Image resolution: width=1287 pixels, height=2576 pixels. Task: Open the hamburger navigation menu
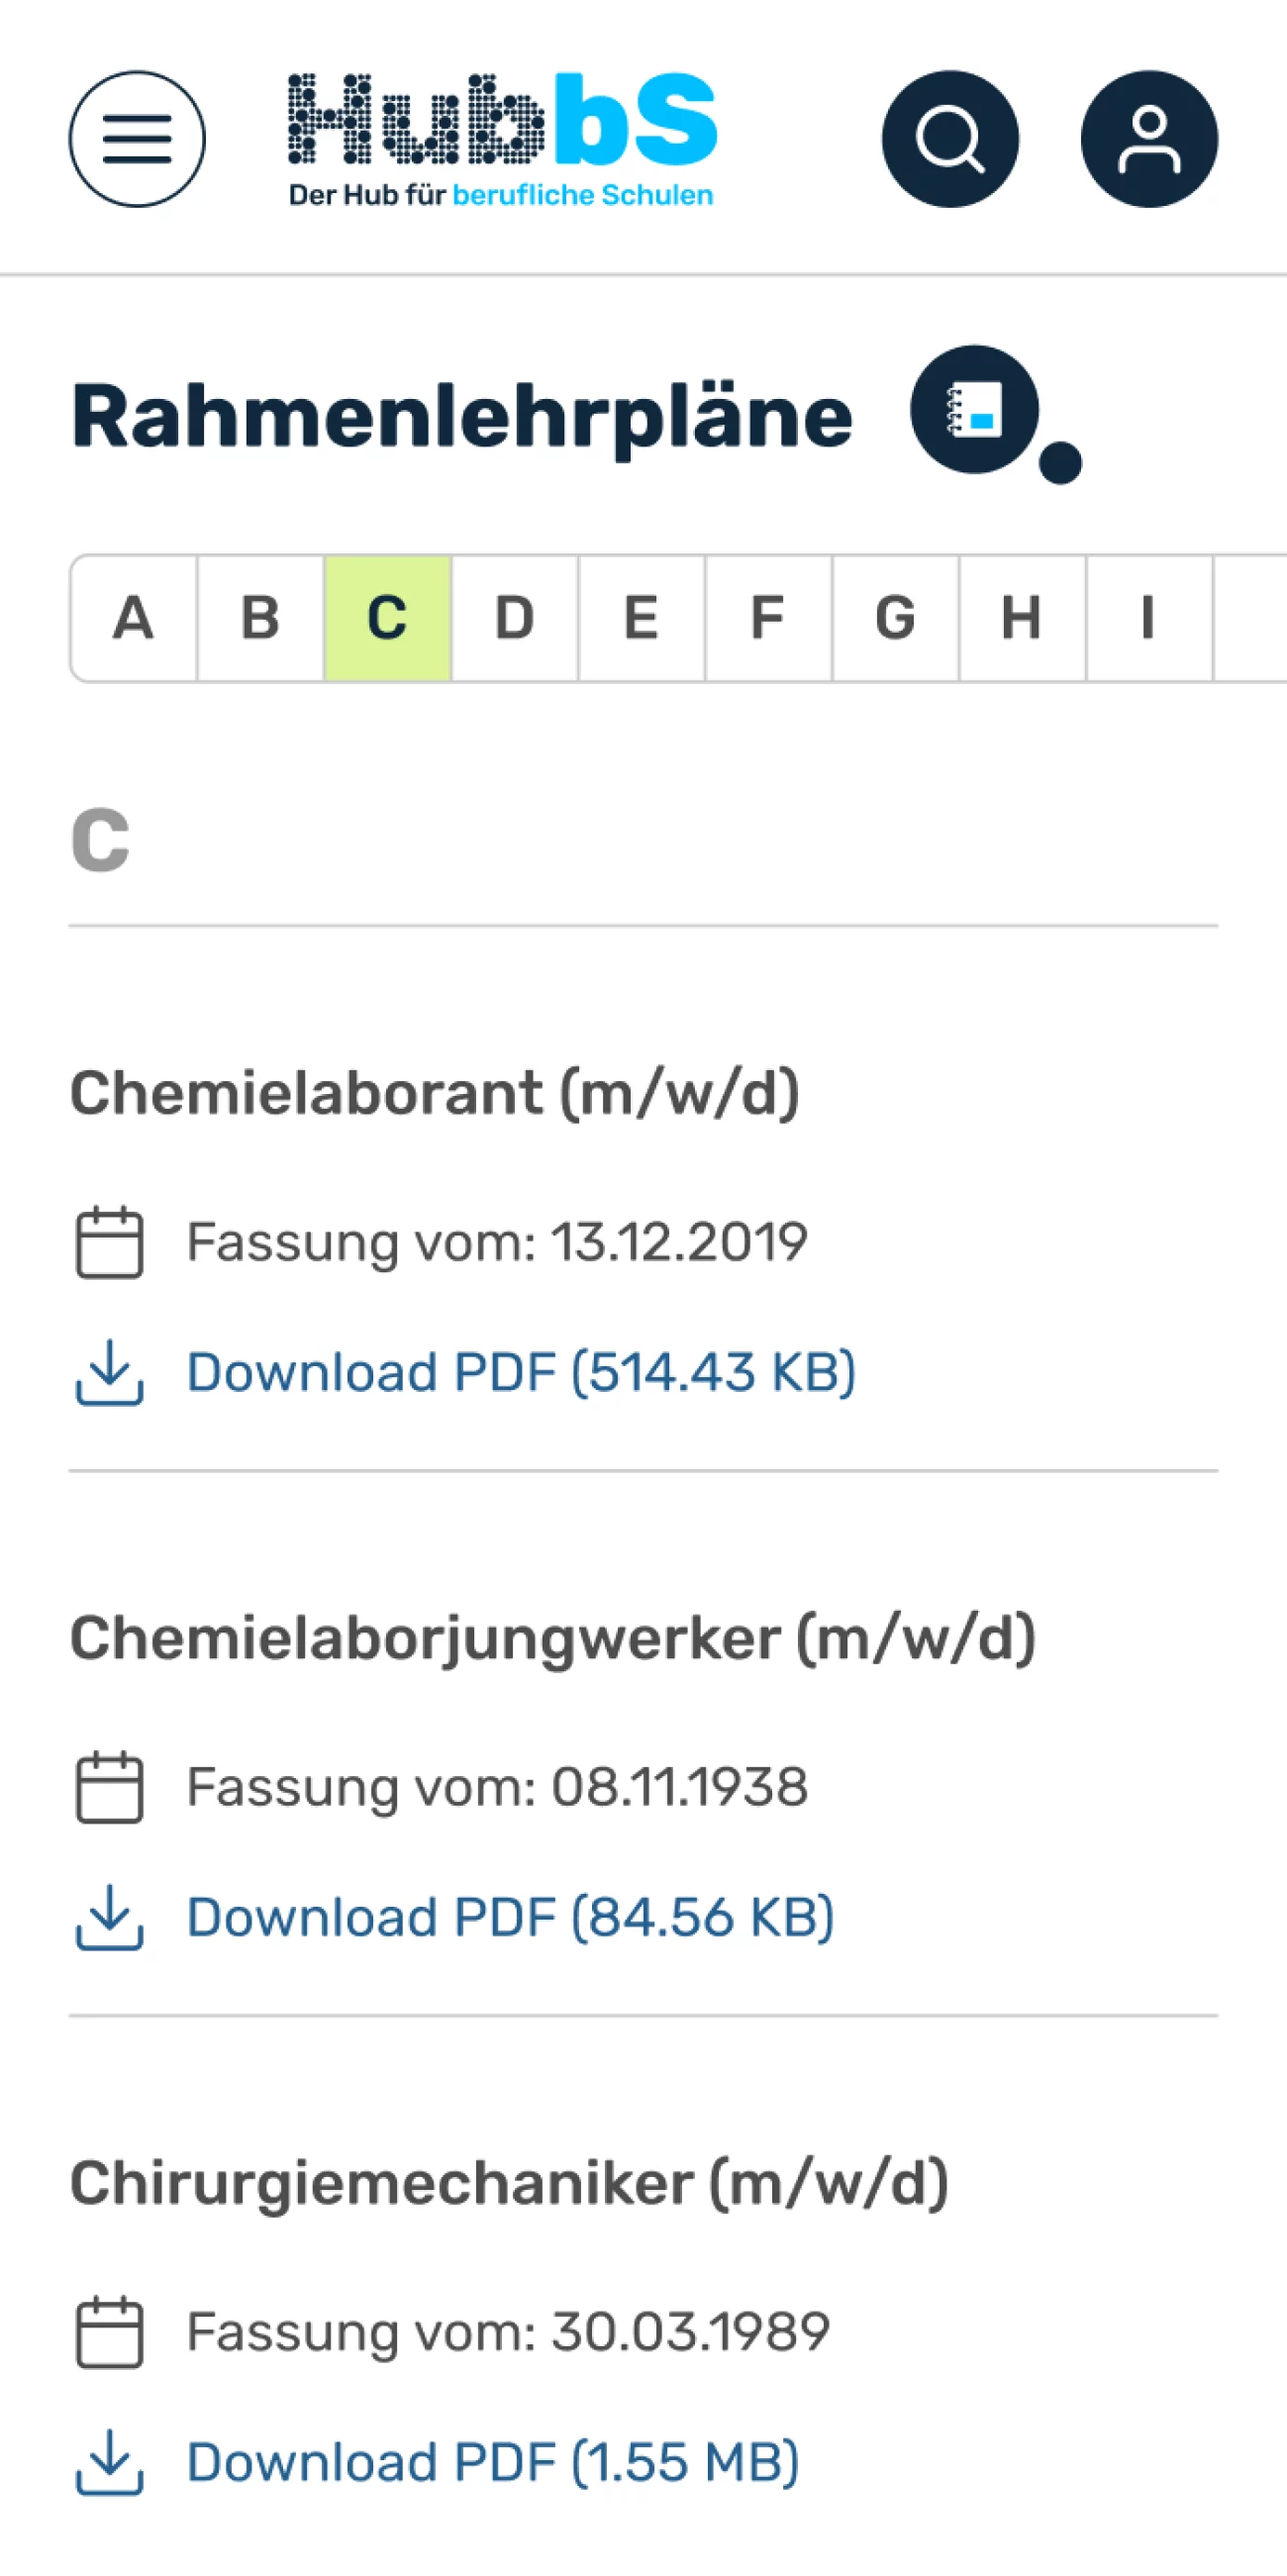click(x=137, y=139)
